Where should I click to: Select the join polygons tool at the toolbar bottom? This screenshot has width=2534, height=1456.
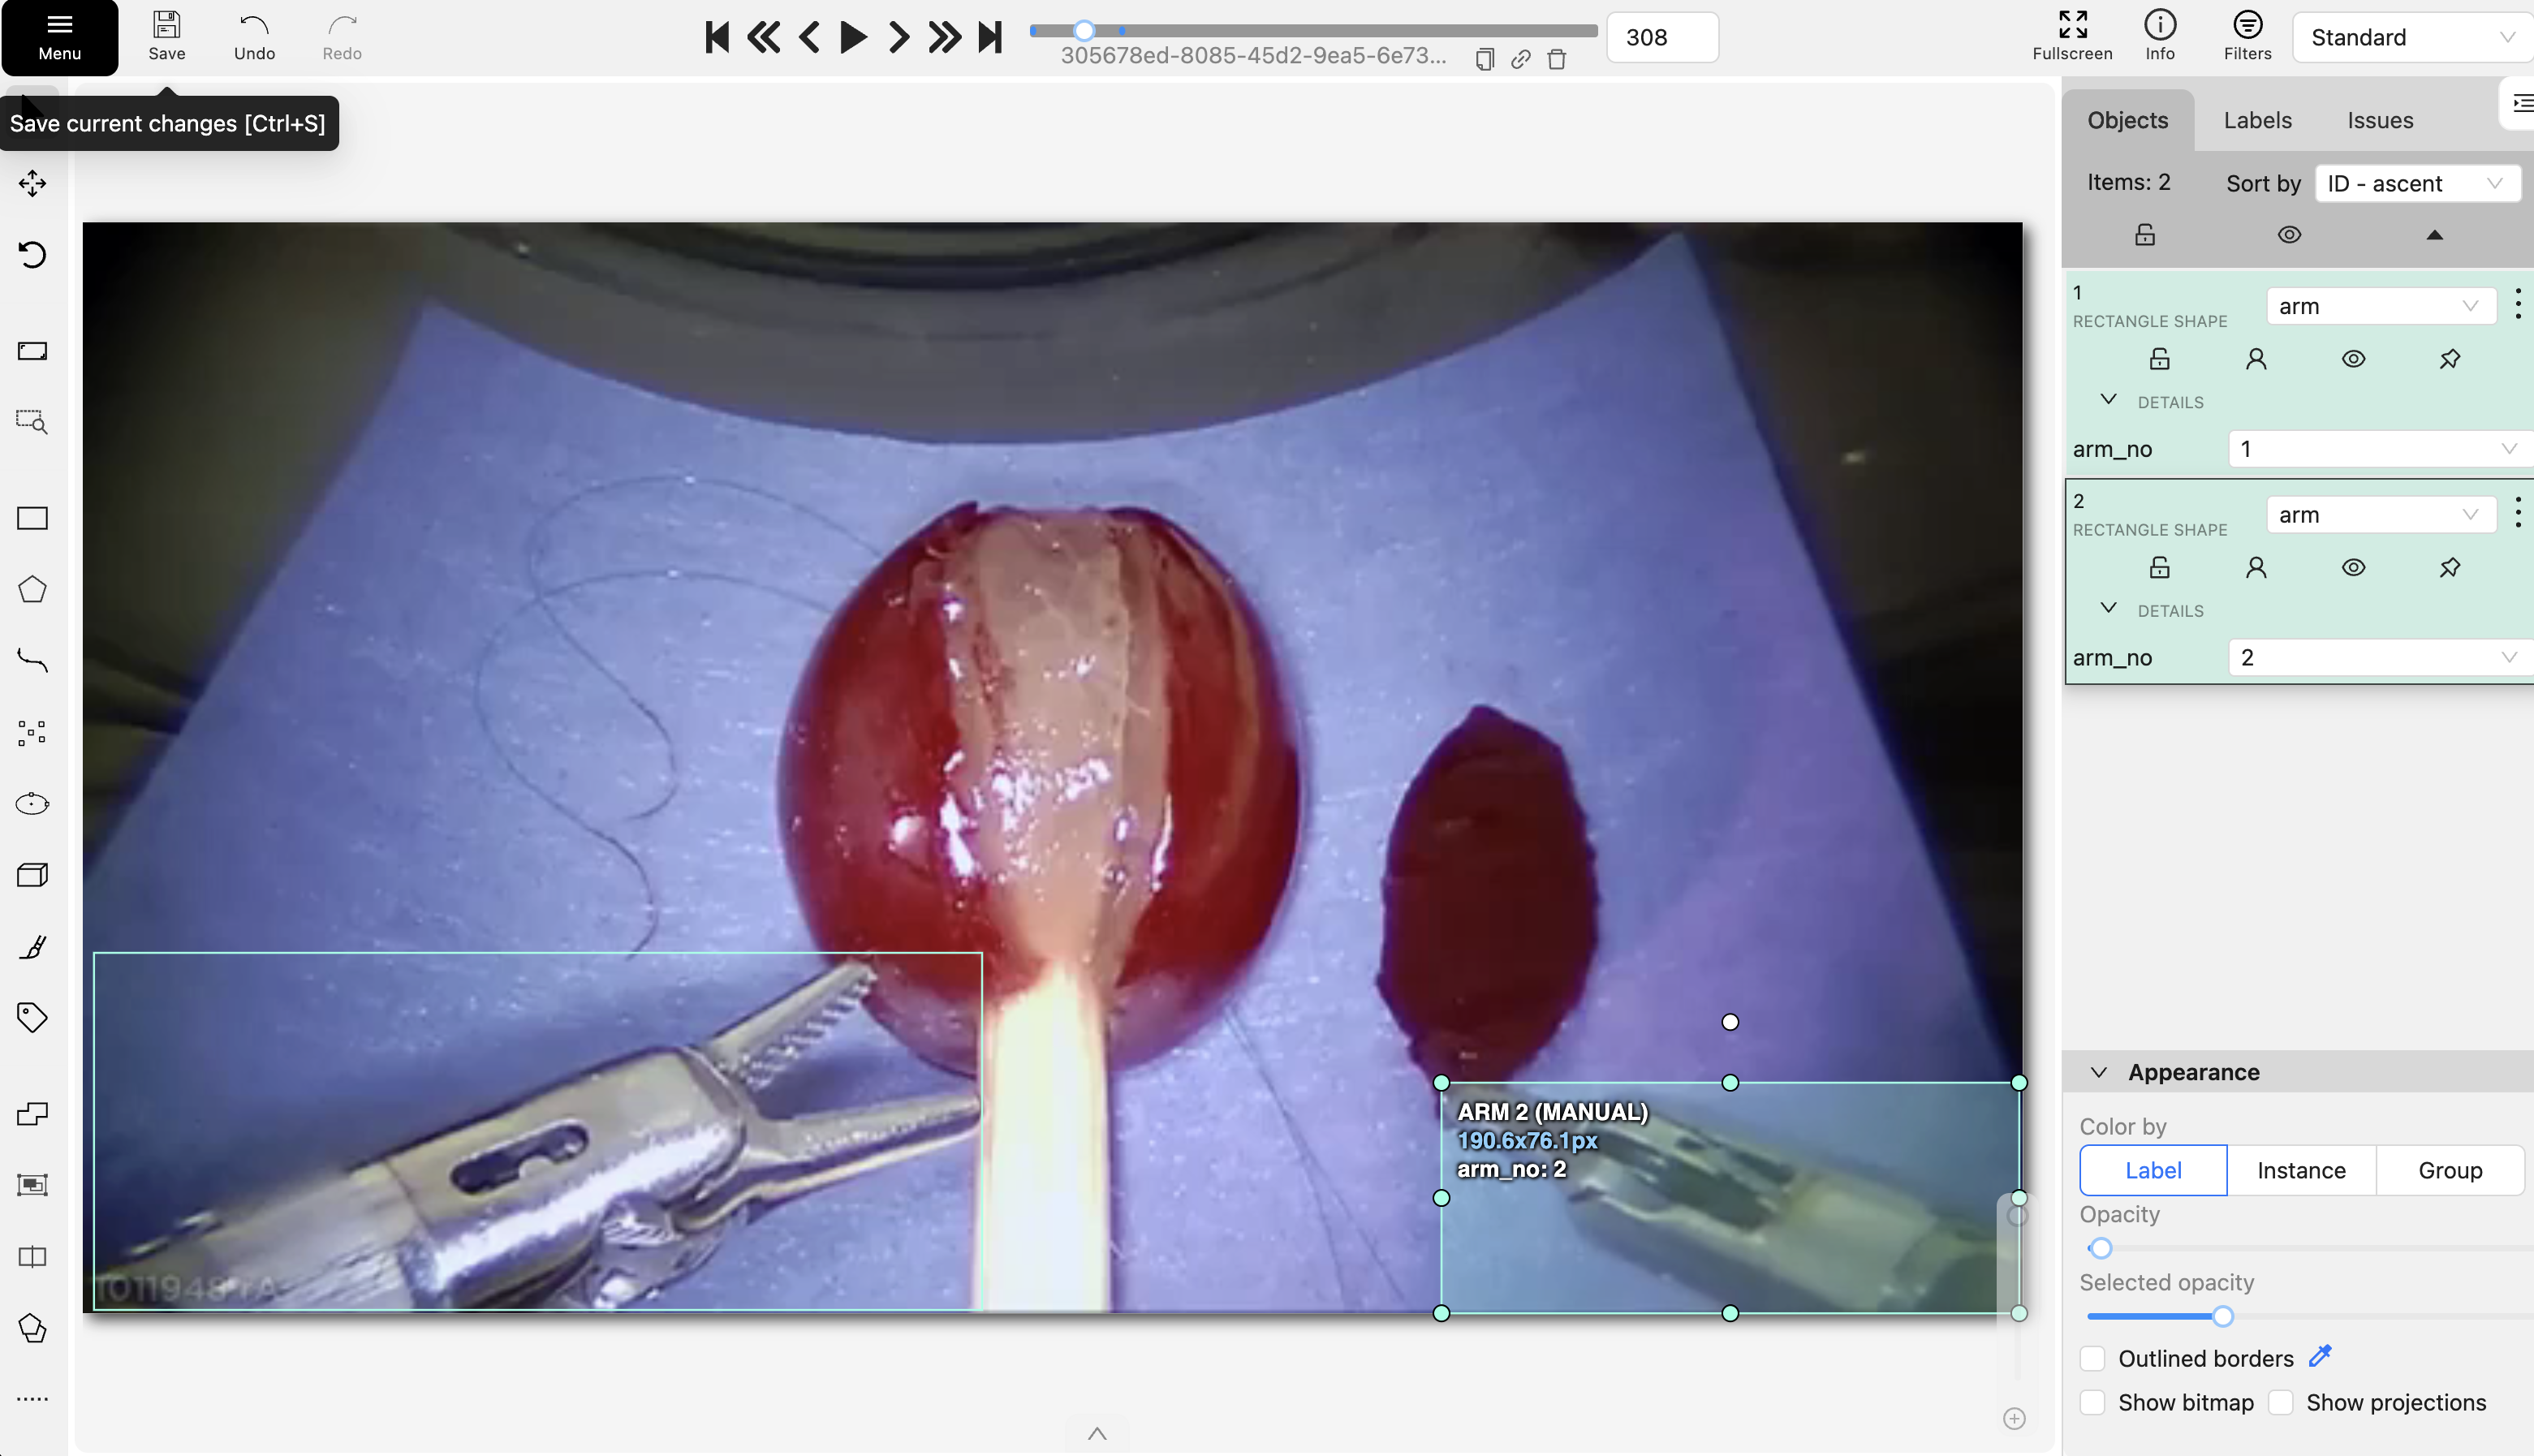point(32,1328)
